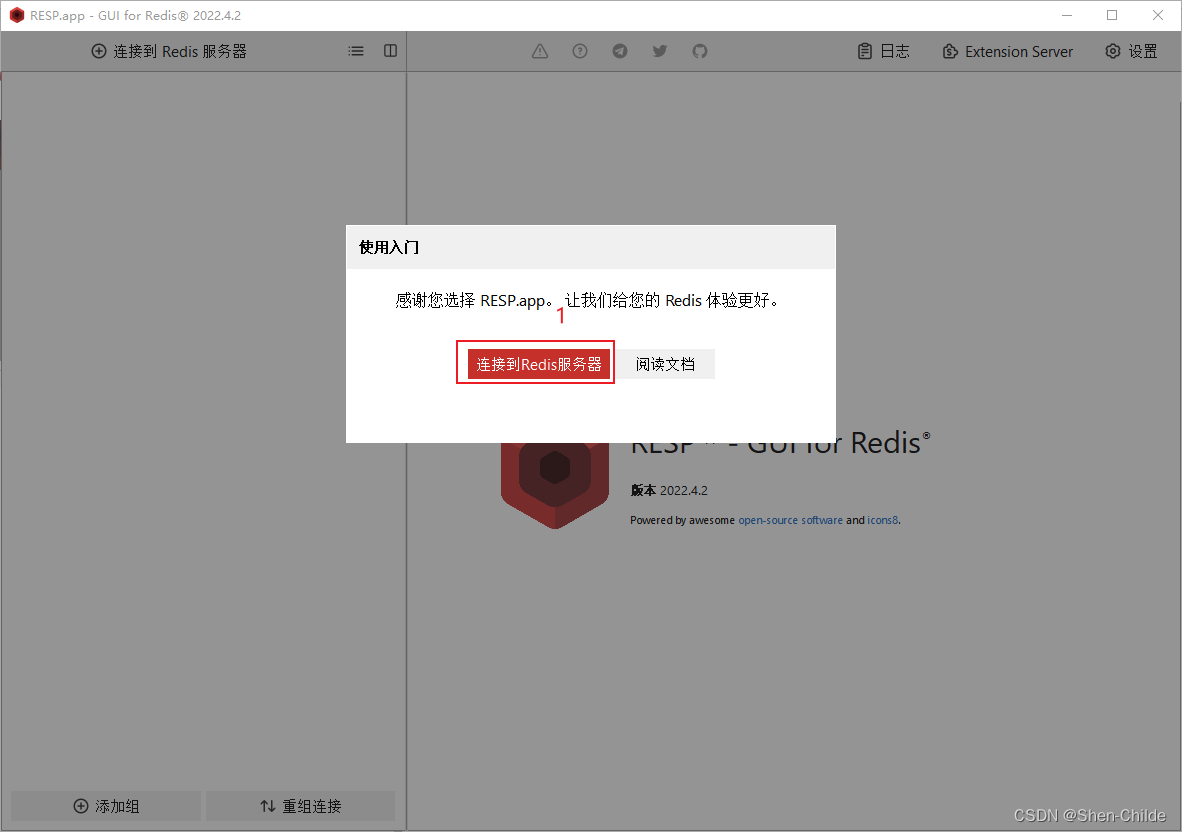Image resolution: width=1182 pixels, height=832 pixels.
Task: Click the 添加组 button at bottom
Action: click(x=104, y=806)
